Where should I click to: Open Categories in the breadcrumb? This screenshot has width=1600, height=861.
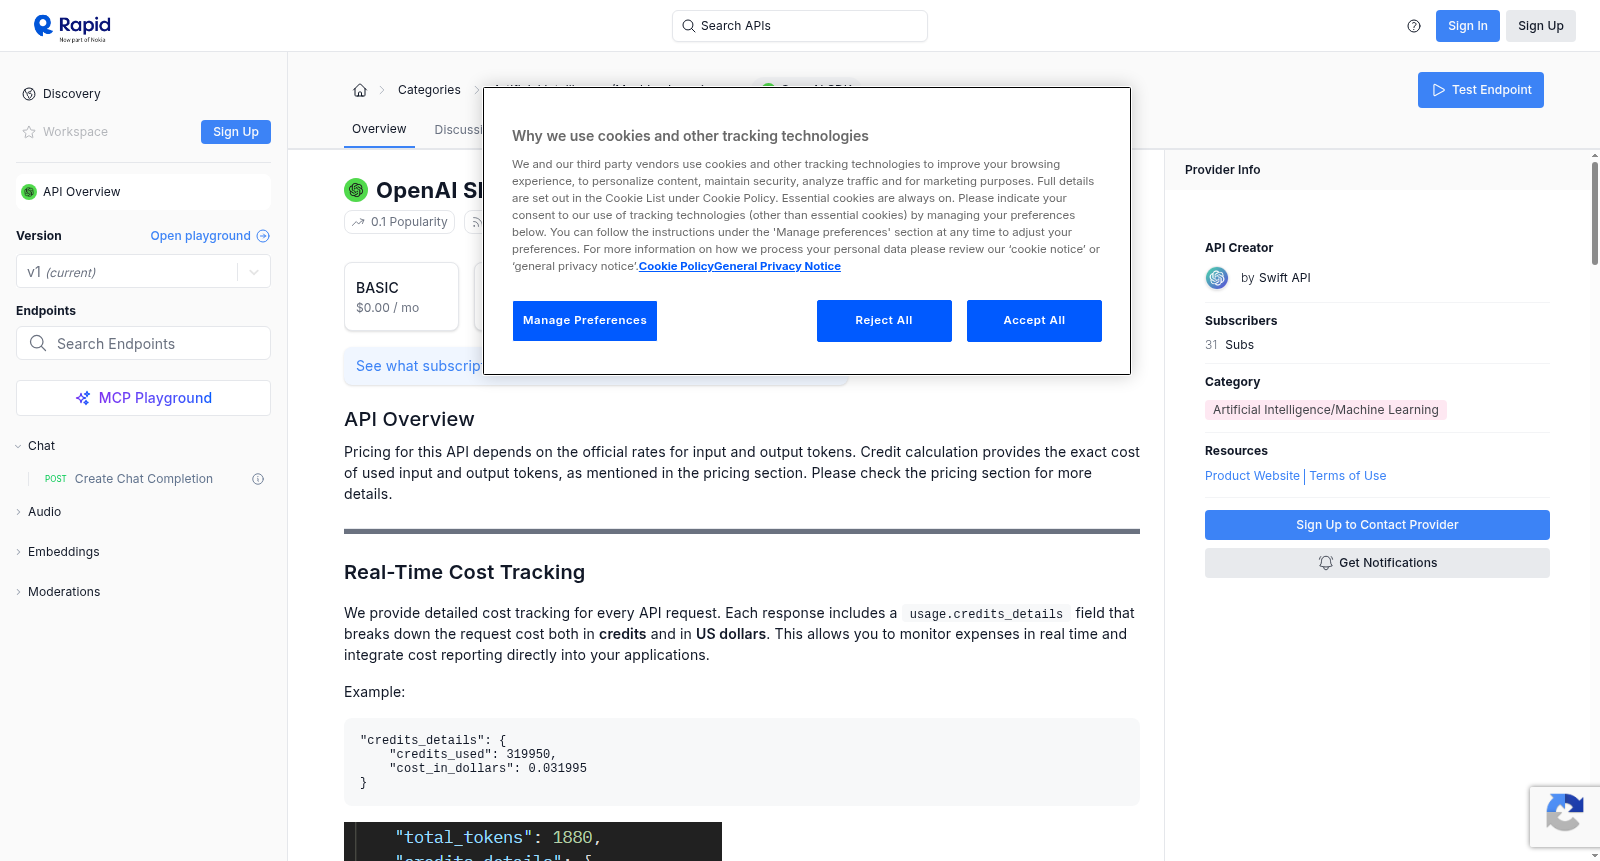coord(429,90)
